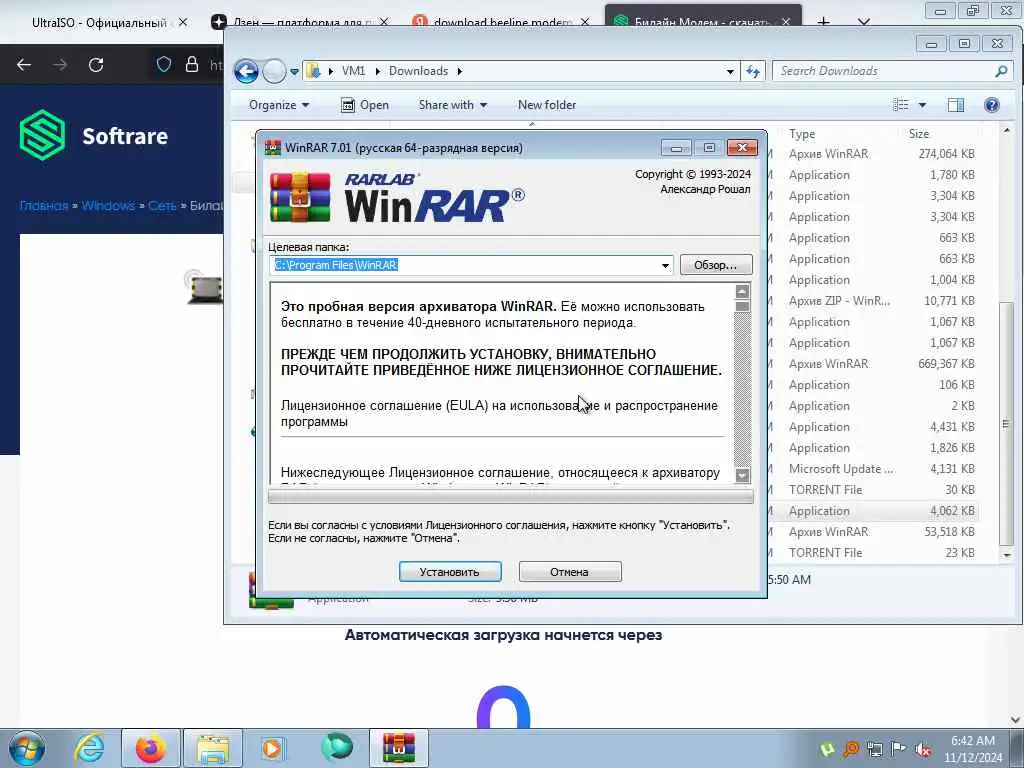Click the Отмена button in WinRAR installer

click(569, 571)
